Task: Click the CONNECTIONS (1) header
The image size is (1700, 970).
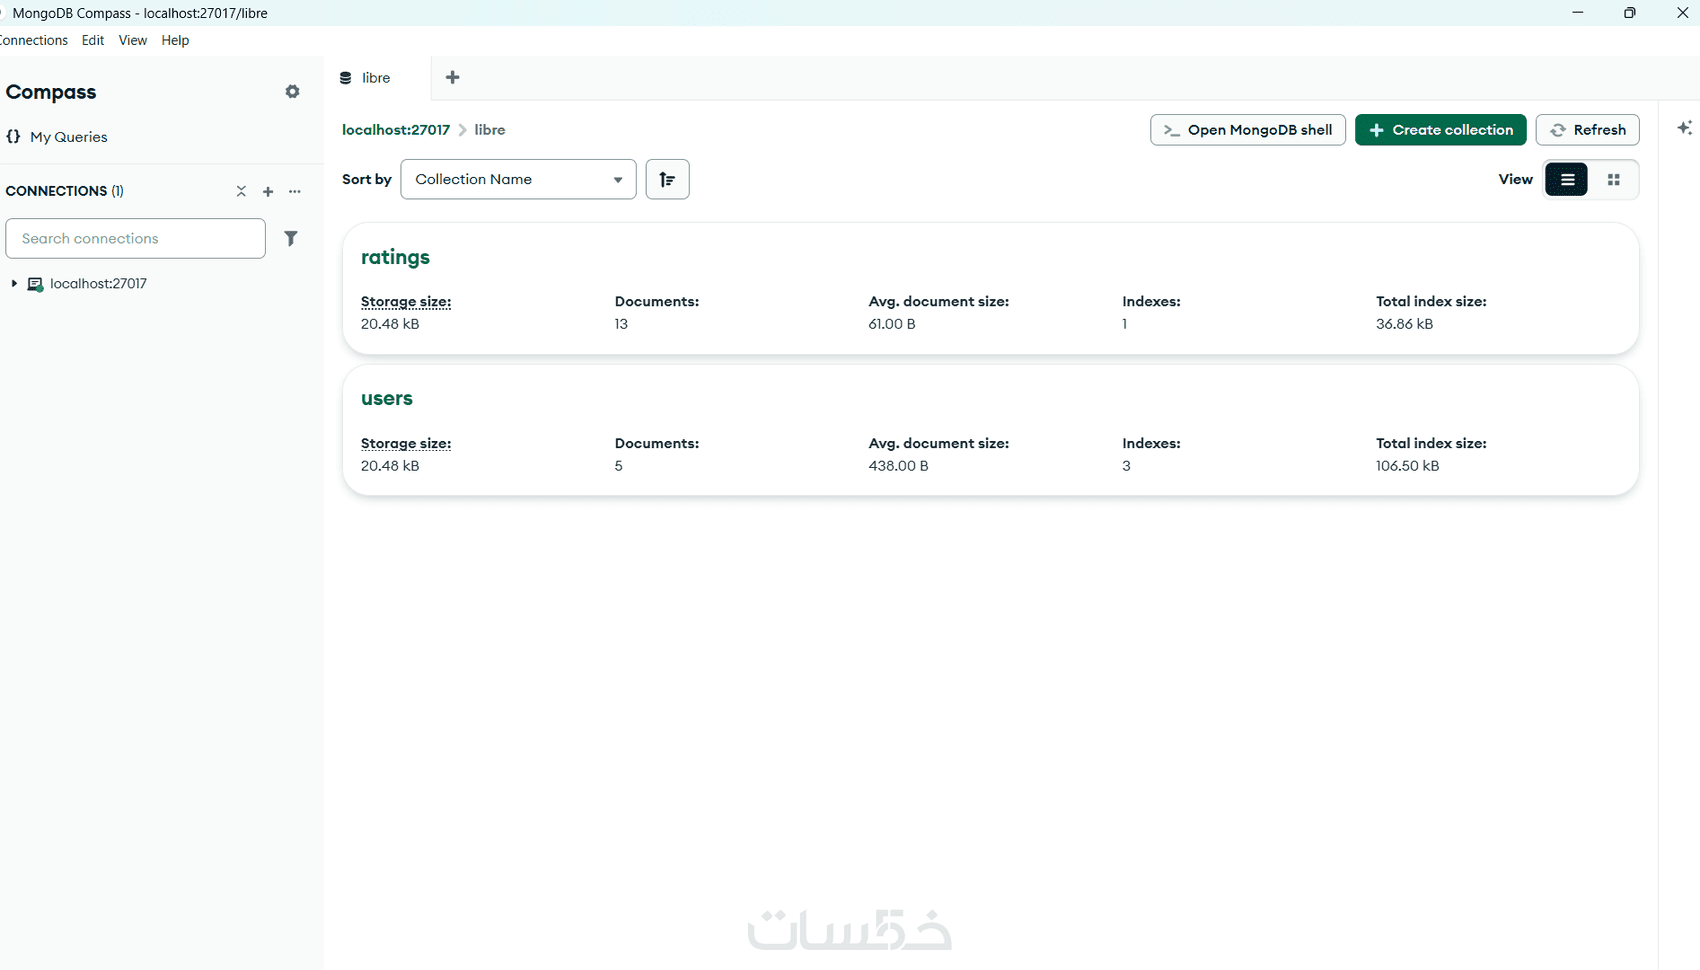Action: (x=65, y=191)
